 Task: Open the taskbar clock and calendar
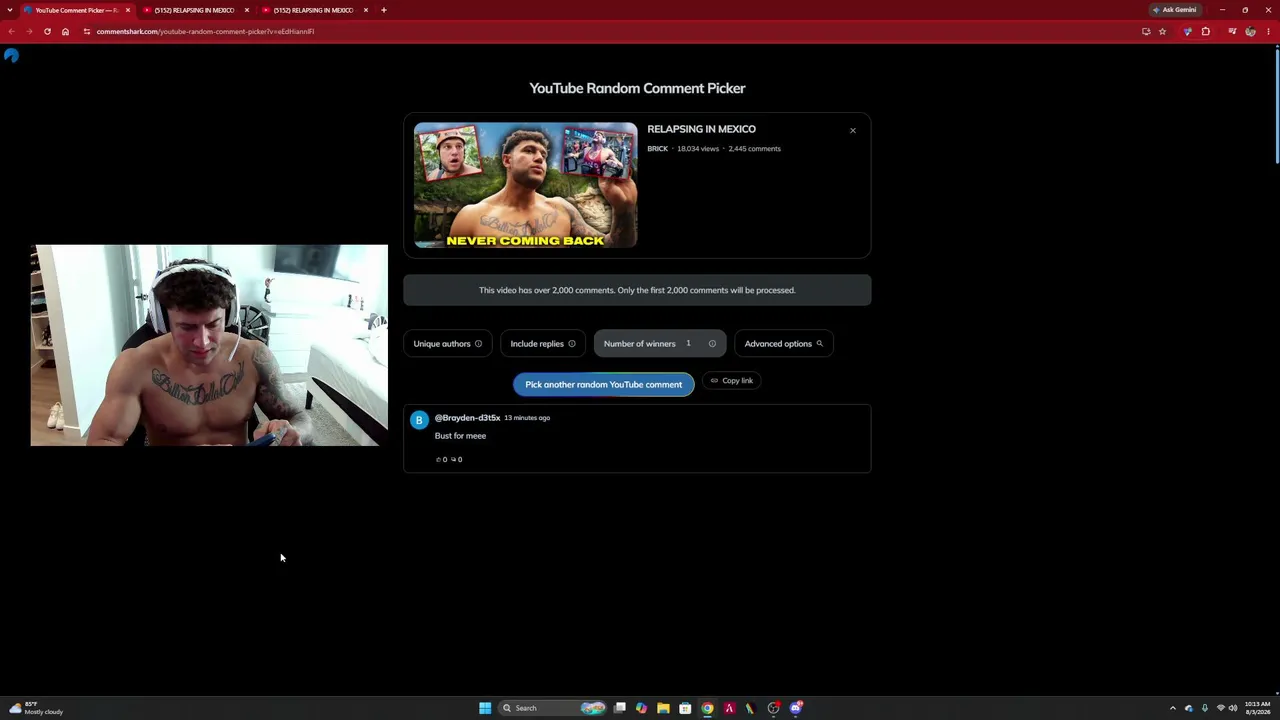click(1258, 708)
